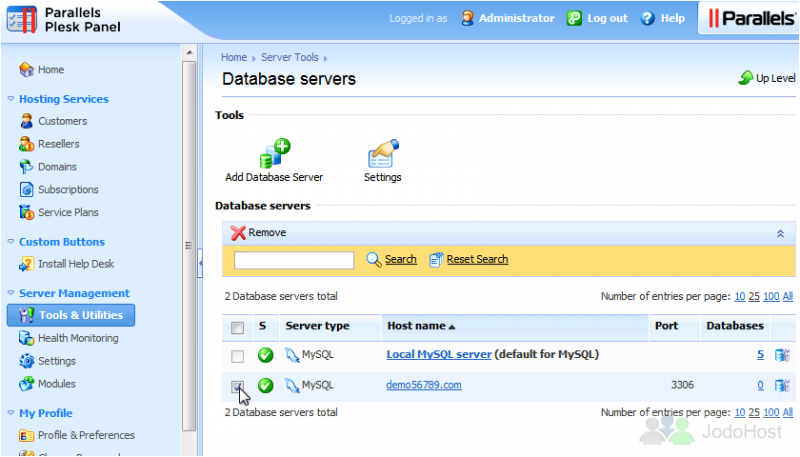800x457 pixels.
Task: Collapse the My Profile section
Action: (x=11, y=413)
